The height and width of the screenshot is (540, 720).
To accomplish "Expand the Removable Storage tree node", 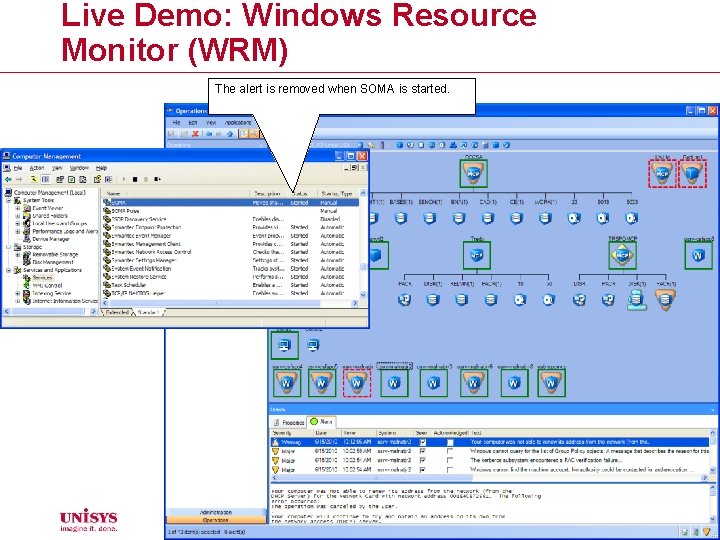I will [x=17, y=255].
